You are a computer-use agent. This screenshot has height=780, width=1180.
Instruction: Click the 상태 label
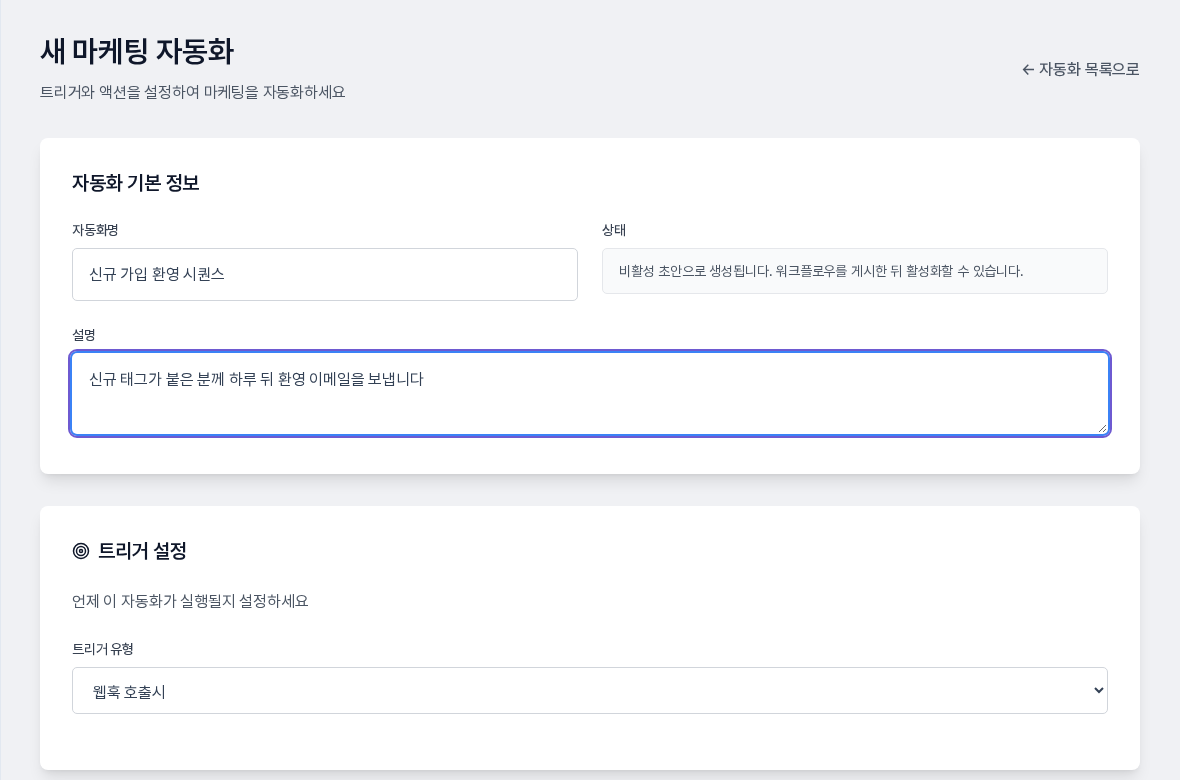coord(614,230)
